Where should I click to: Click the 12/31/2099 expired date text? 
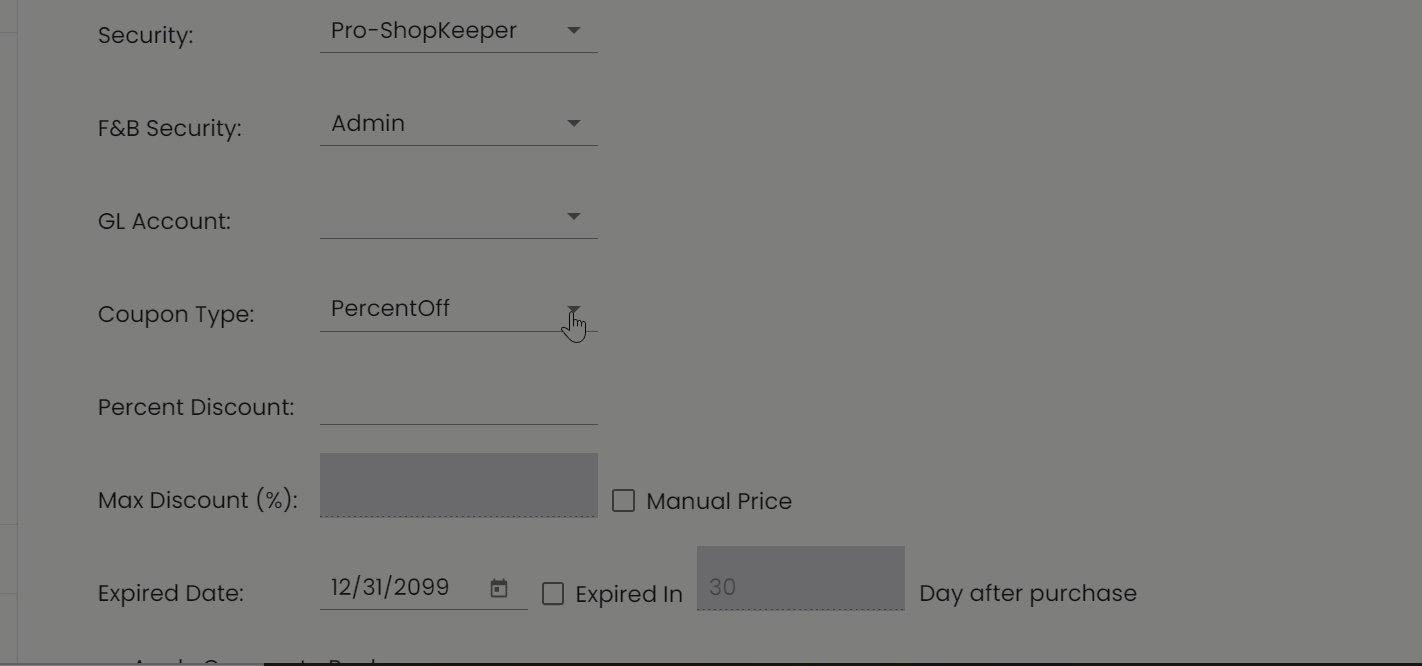390,587
